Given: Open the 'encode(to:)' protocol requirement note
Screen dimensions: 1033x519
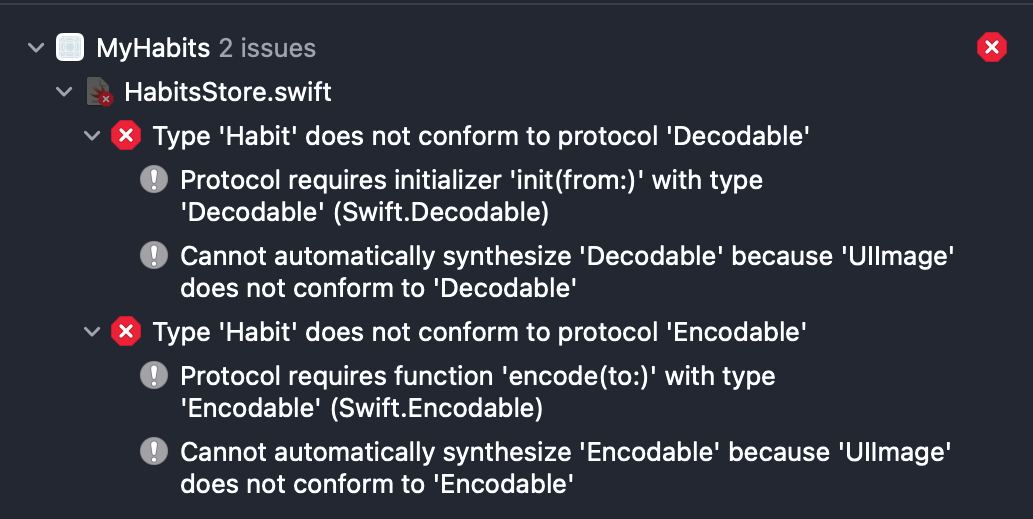Looking at the screenshot, I should (478, 392).
